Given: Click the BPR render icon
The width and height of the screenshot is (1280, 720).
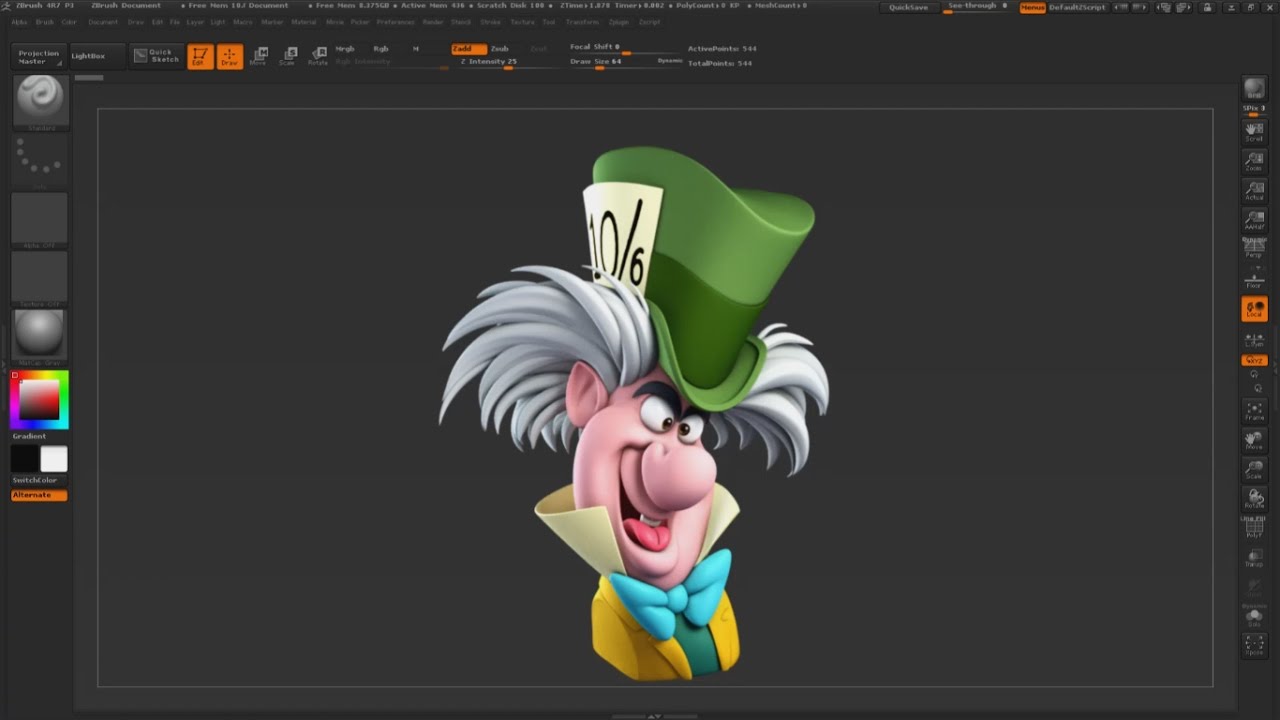Looking at the screenshot, I should pyautogui.click(x=1254, y=89).
